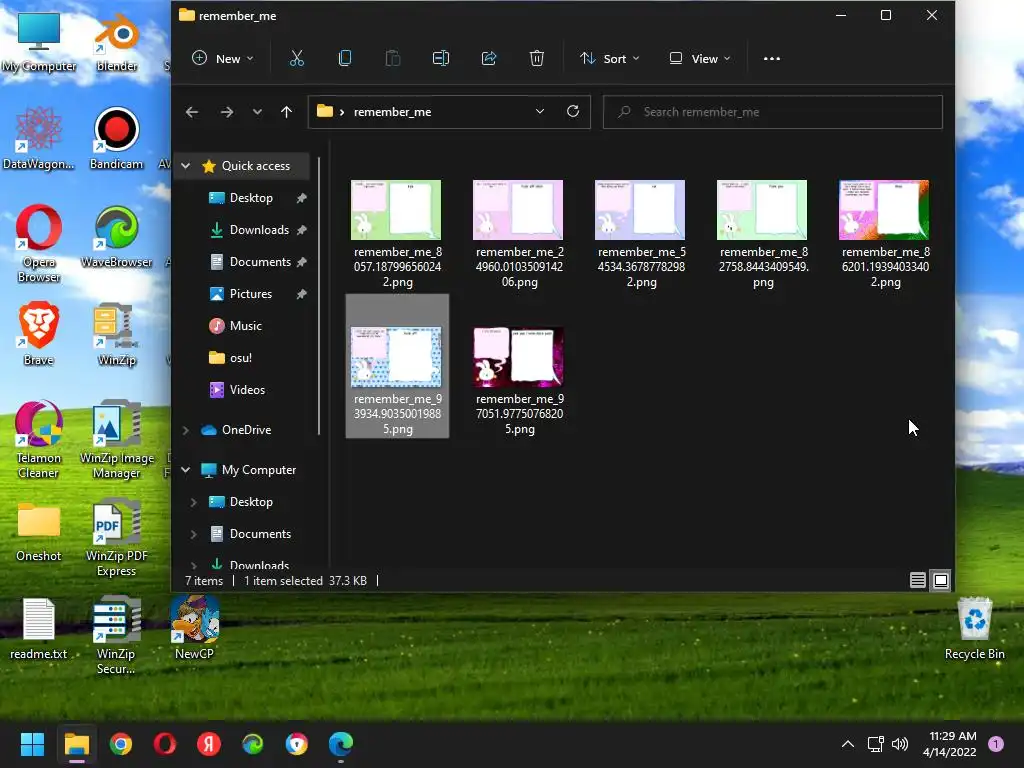Open the volume speaker tray icon

[900, 744]
